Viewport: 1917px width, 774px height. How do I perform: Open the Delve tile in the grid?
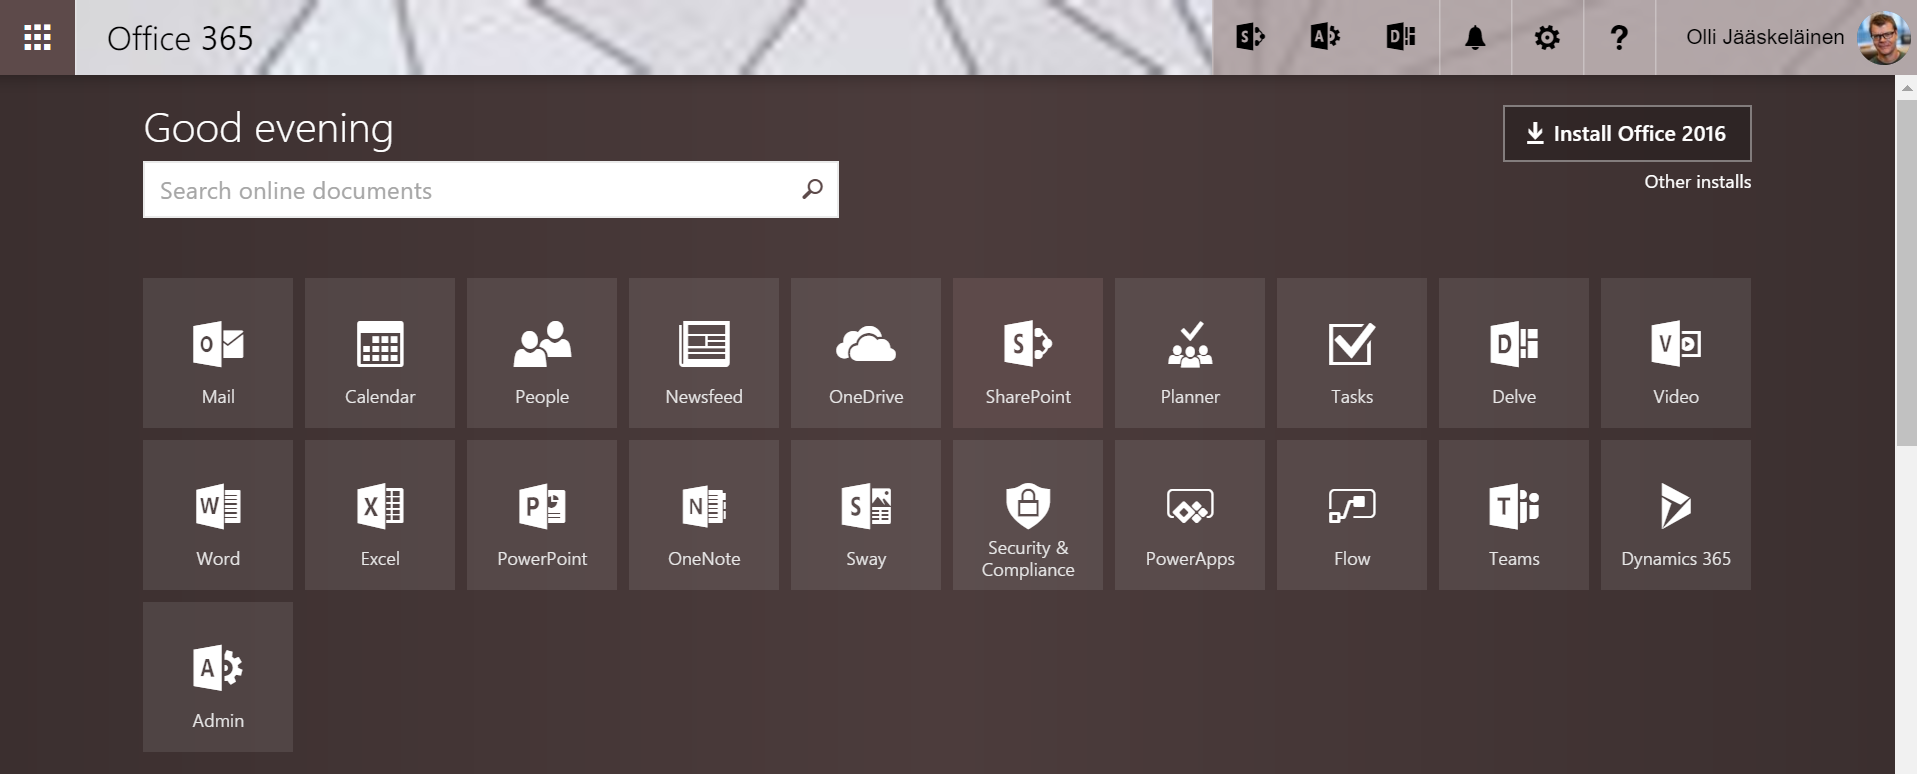[x=1514, y=353]
